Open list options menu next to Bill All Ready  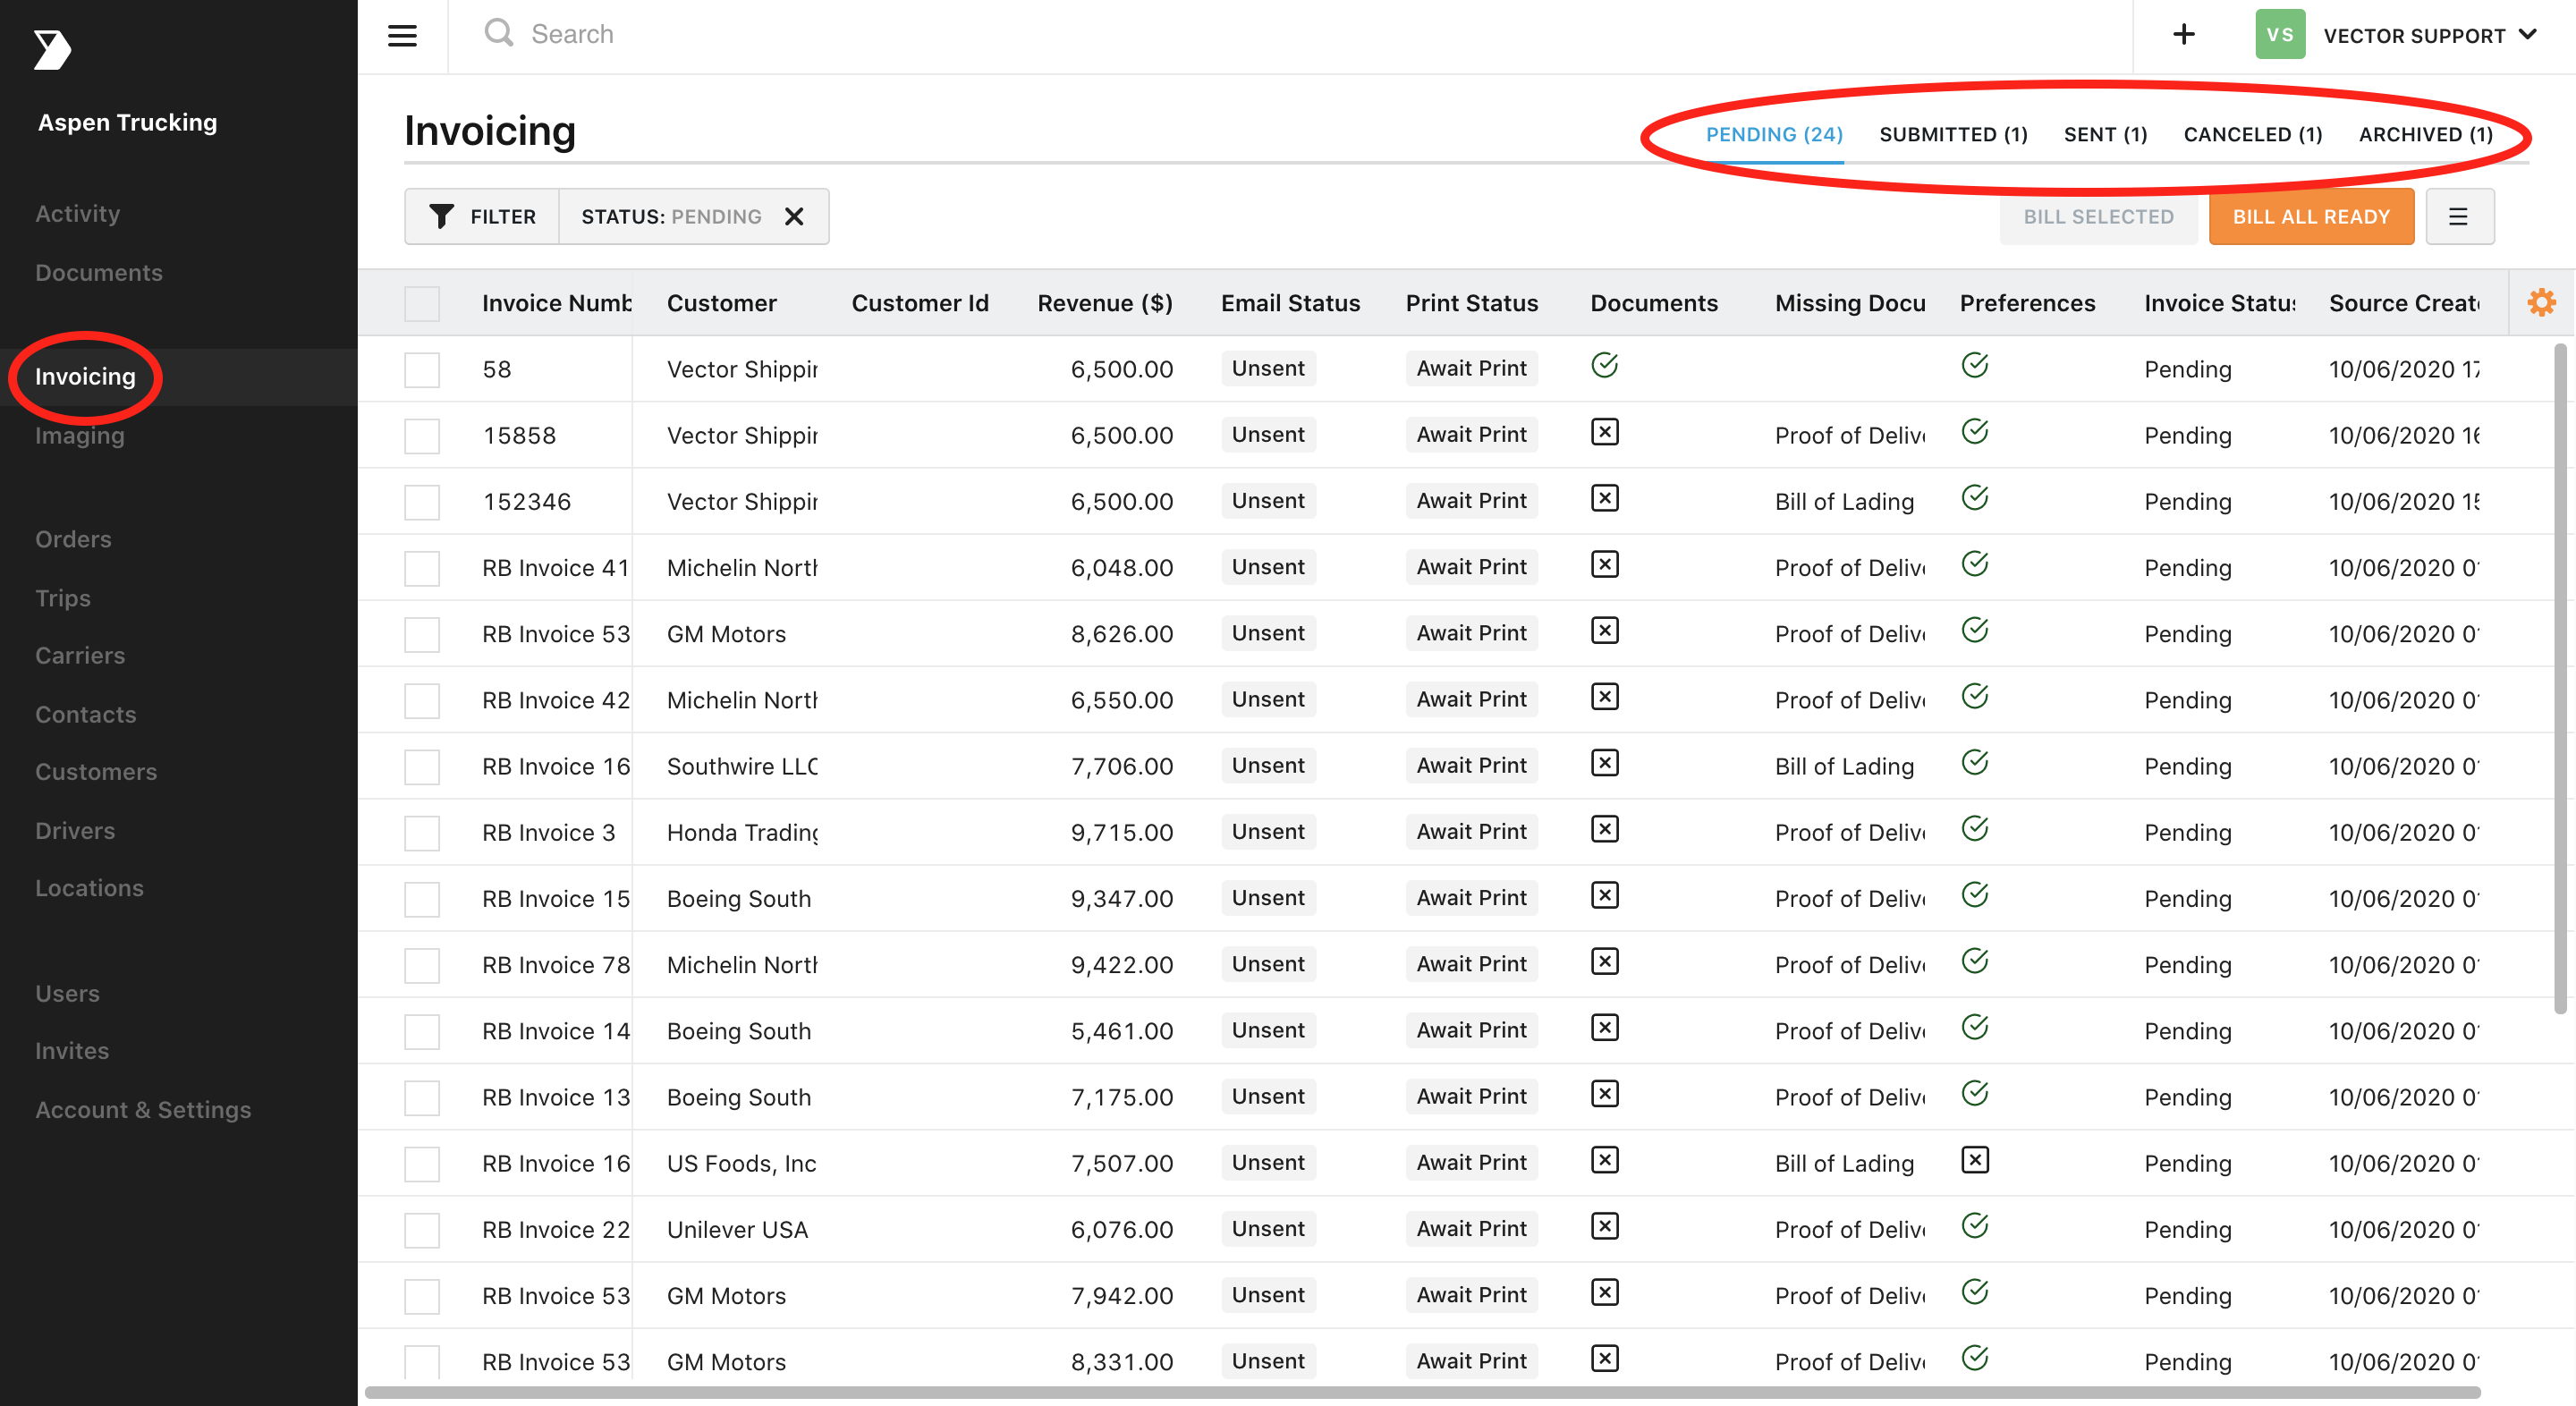[x=2458, y=216]
